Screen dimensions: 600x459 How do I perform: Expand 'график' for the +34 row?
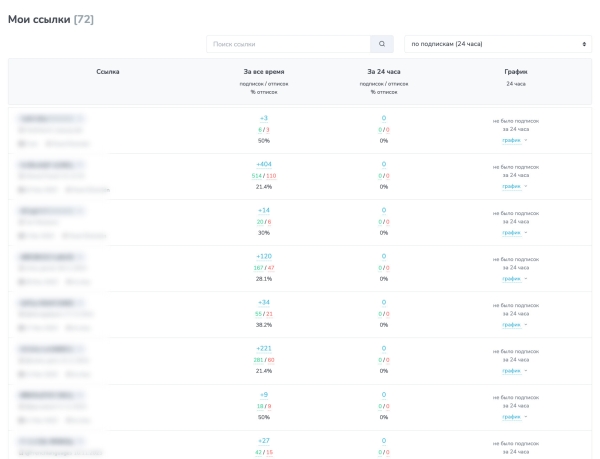click(515, 325)
